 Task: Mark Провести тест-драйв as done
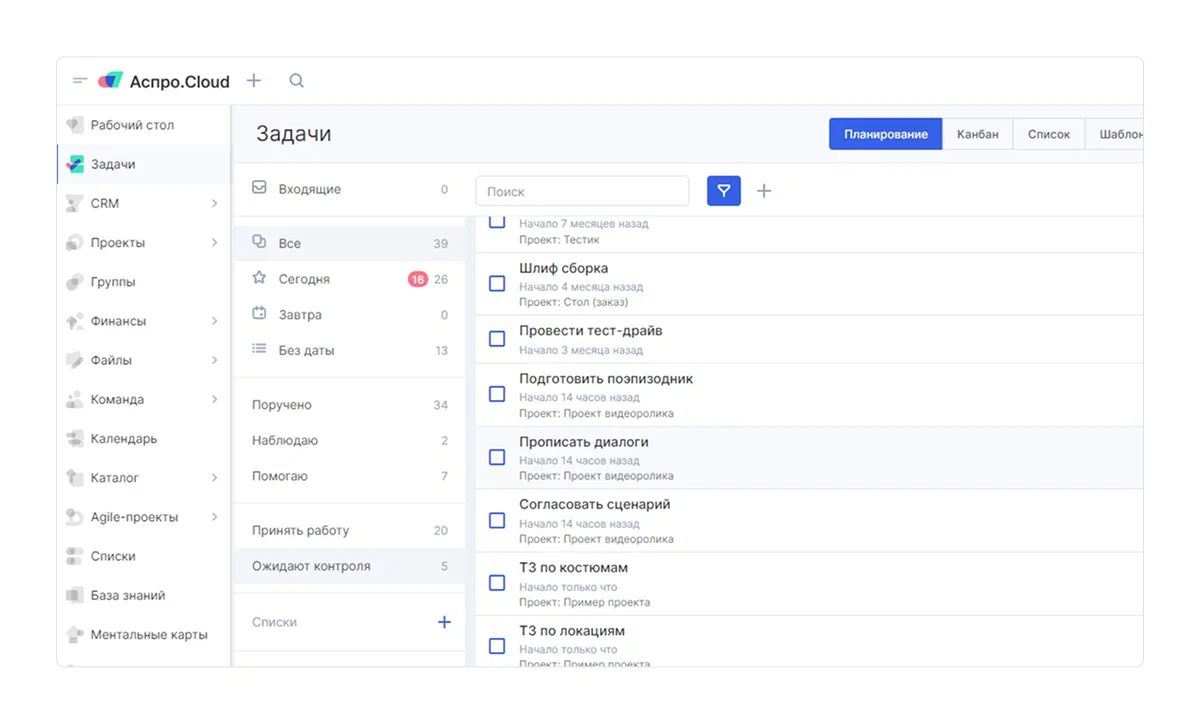497,339
